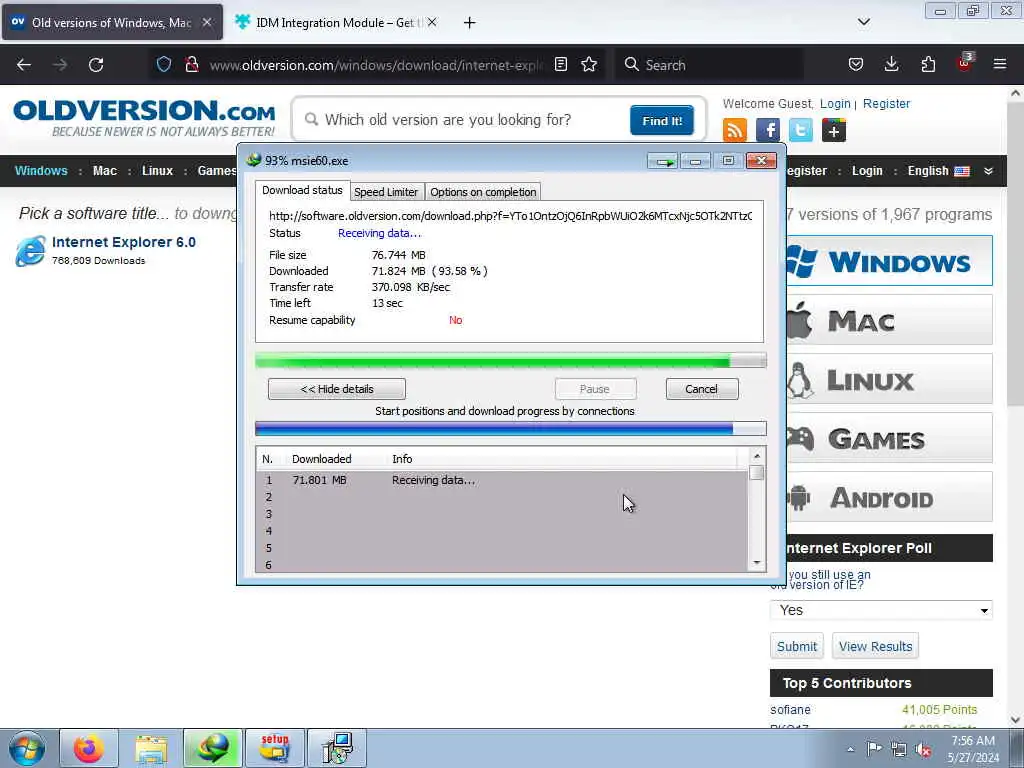This screenshot has height=768, width=1024.
Task: Open the Windows nav menu item
Action: point(41,171)
